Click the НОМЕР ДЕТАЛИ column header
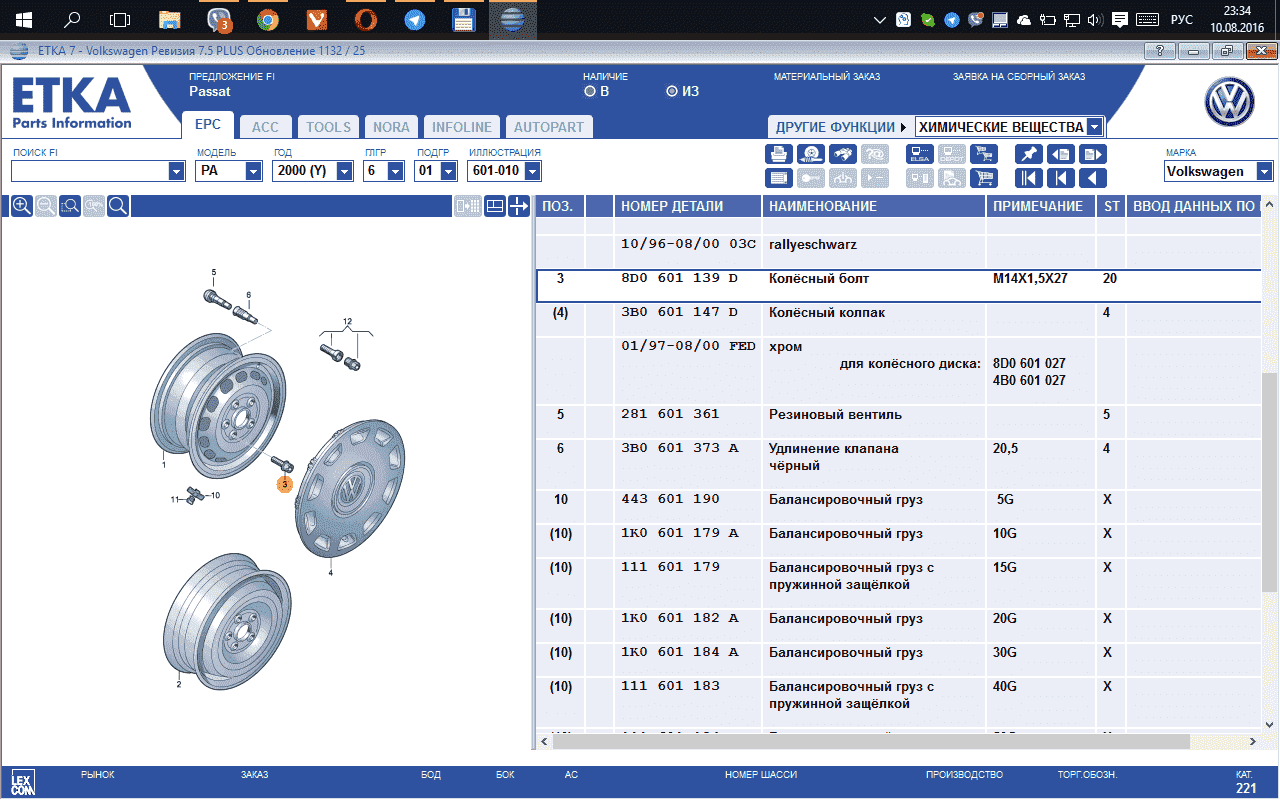Viewport: 1280px width, 800px height. [687, 206]
